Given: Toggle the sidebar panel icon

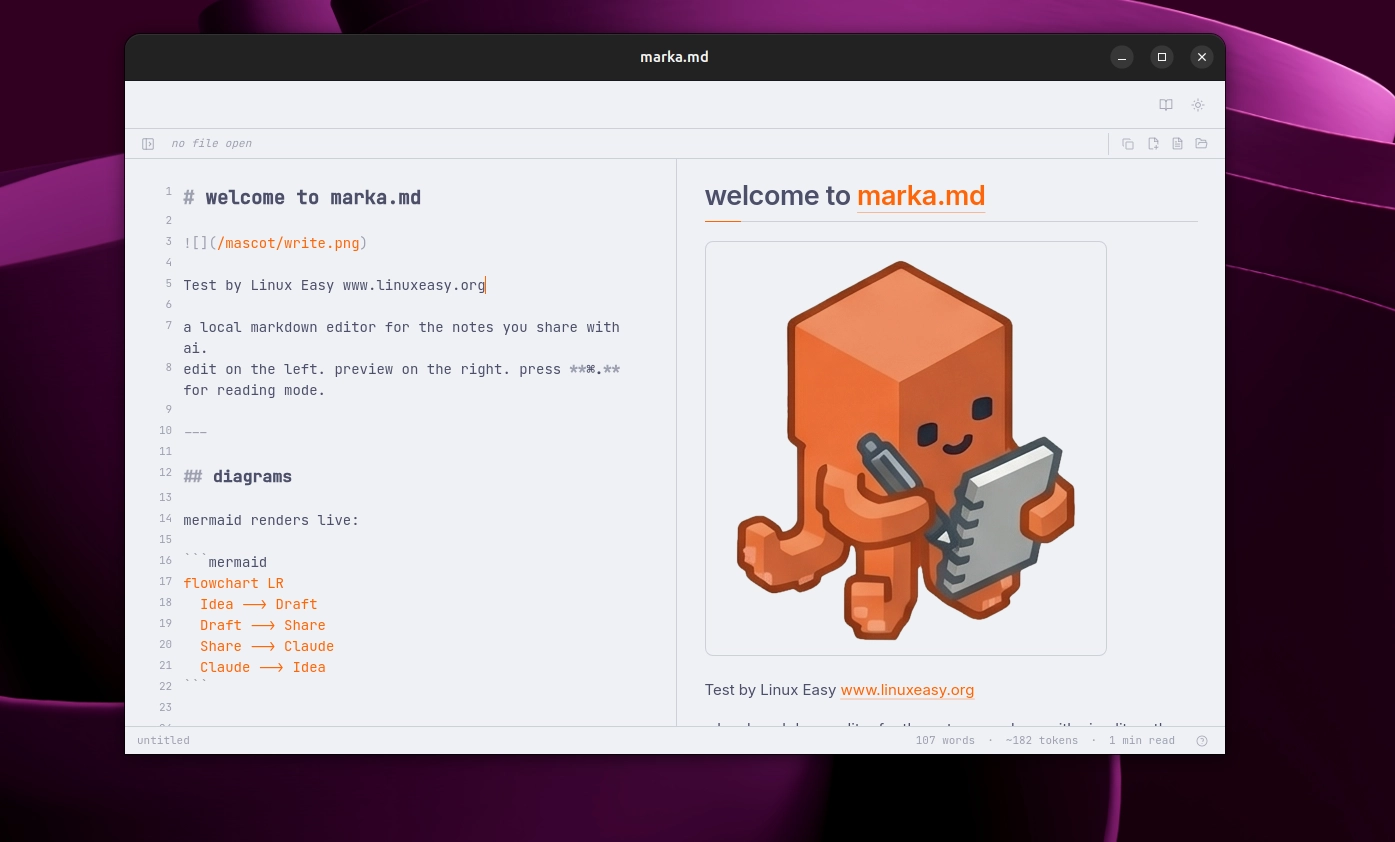Looking at the screenshot, I should click(x=148, y=144).
